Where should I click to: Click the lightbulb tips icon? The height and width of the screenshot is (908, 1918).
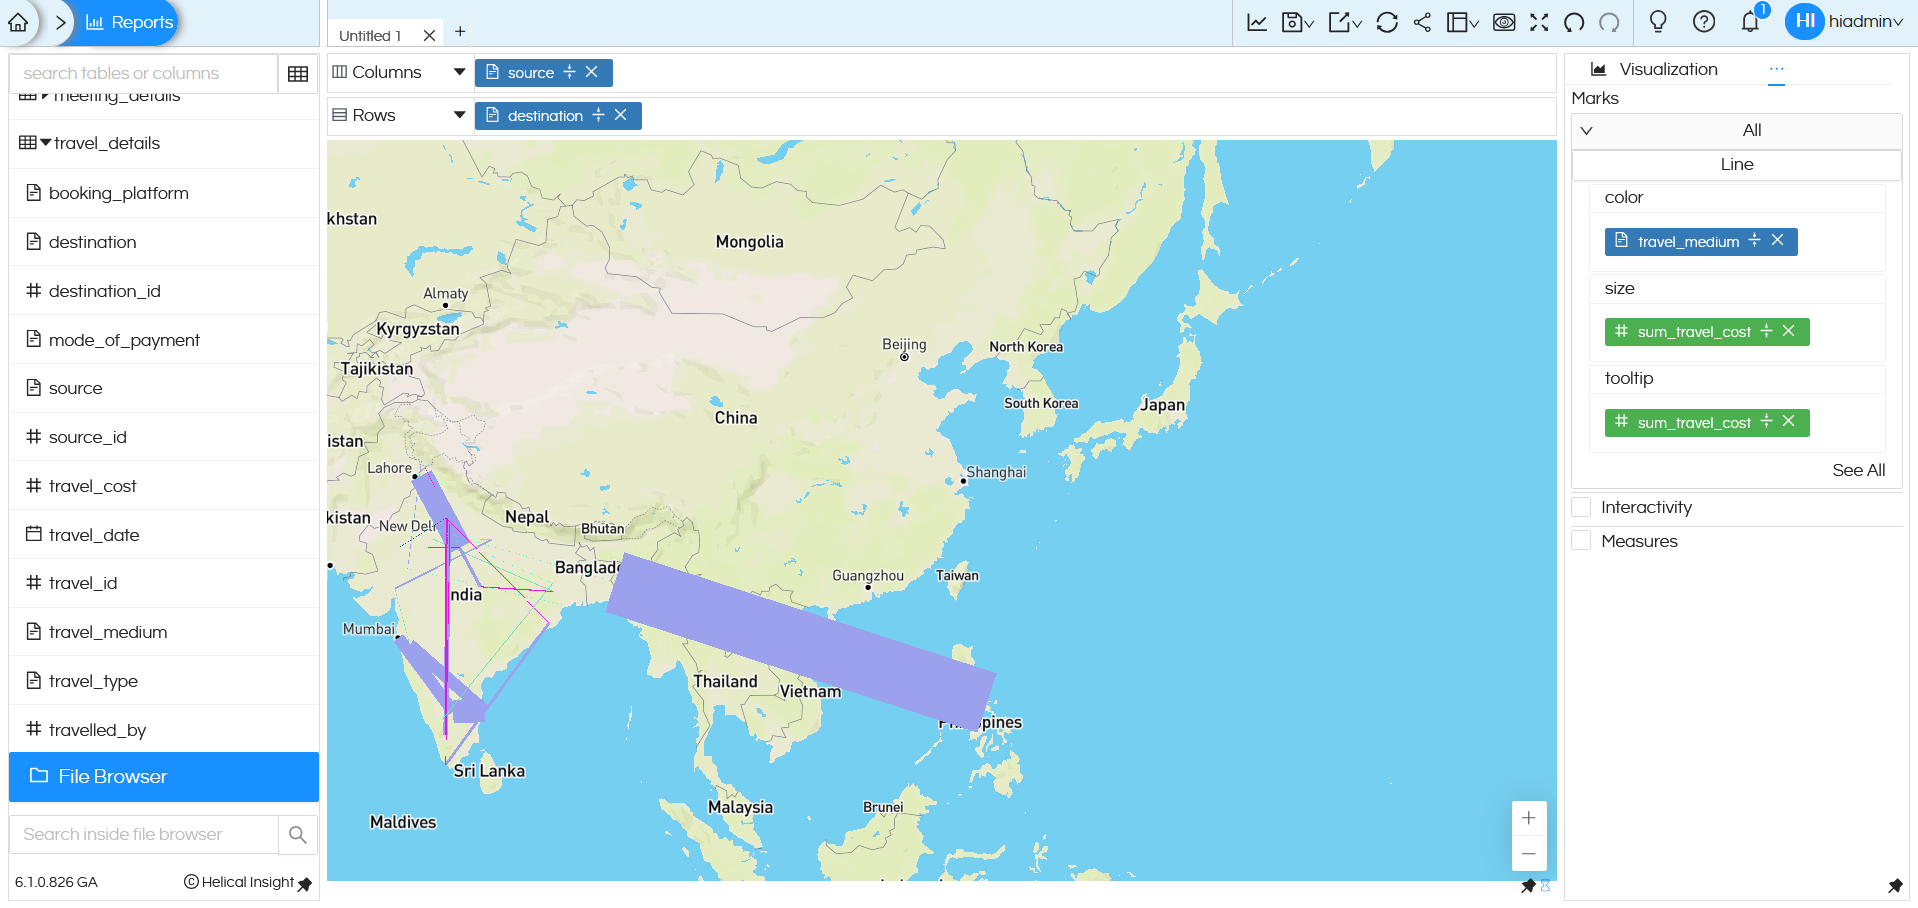[x=1657, y=21]
